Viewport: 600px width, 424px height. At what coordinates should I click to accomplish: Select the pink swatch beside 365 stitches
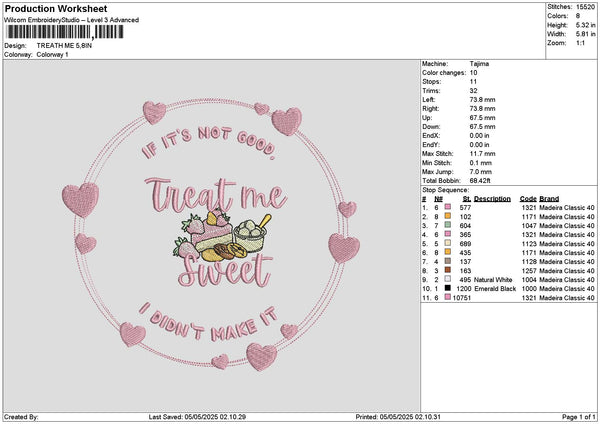[x=447, y=234]
